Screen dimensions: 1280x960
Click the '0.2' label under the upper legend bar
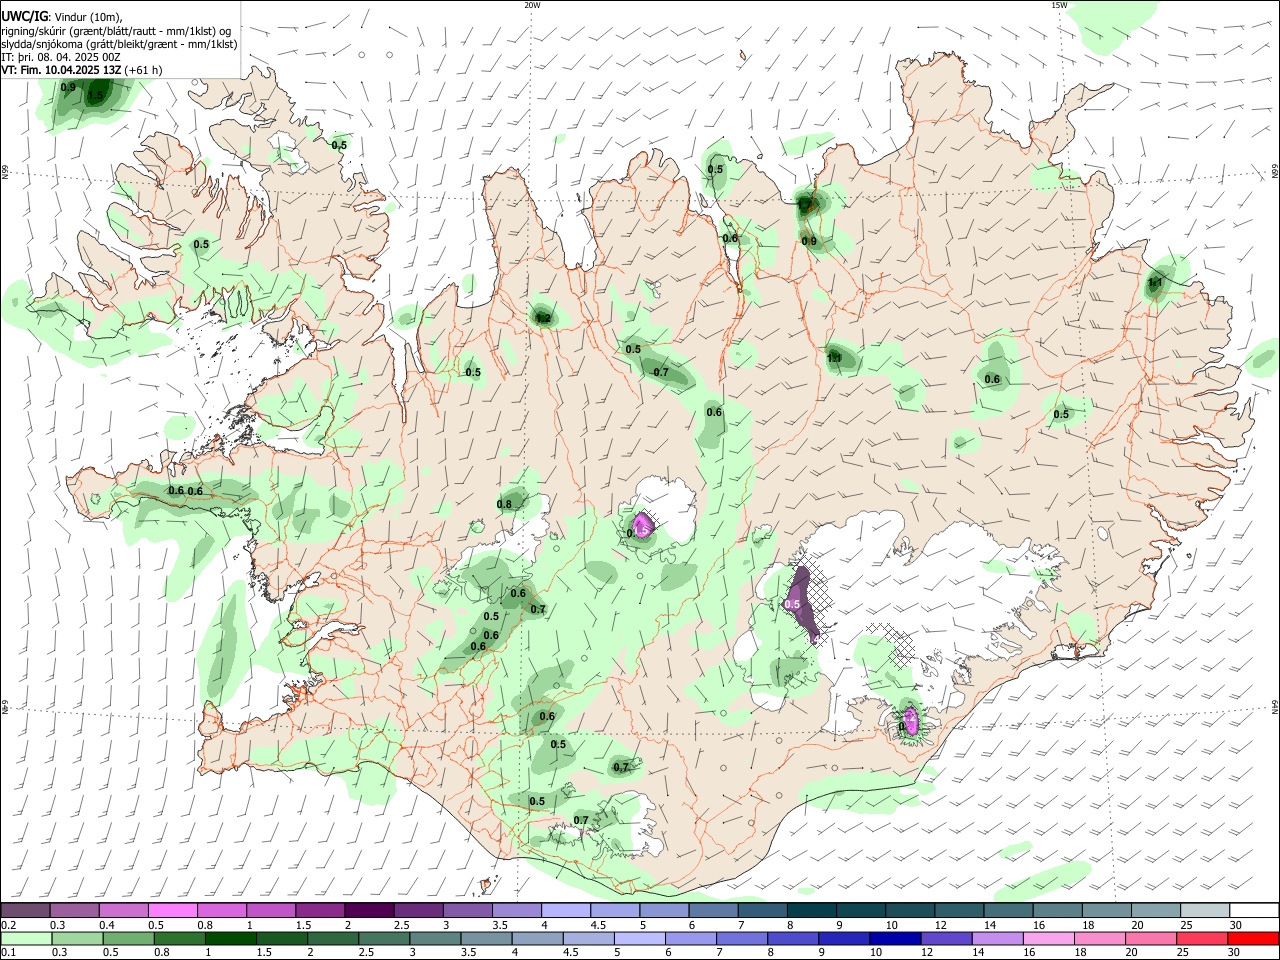pyautogui.click(x=8, y=925)
